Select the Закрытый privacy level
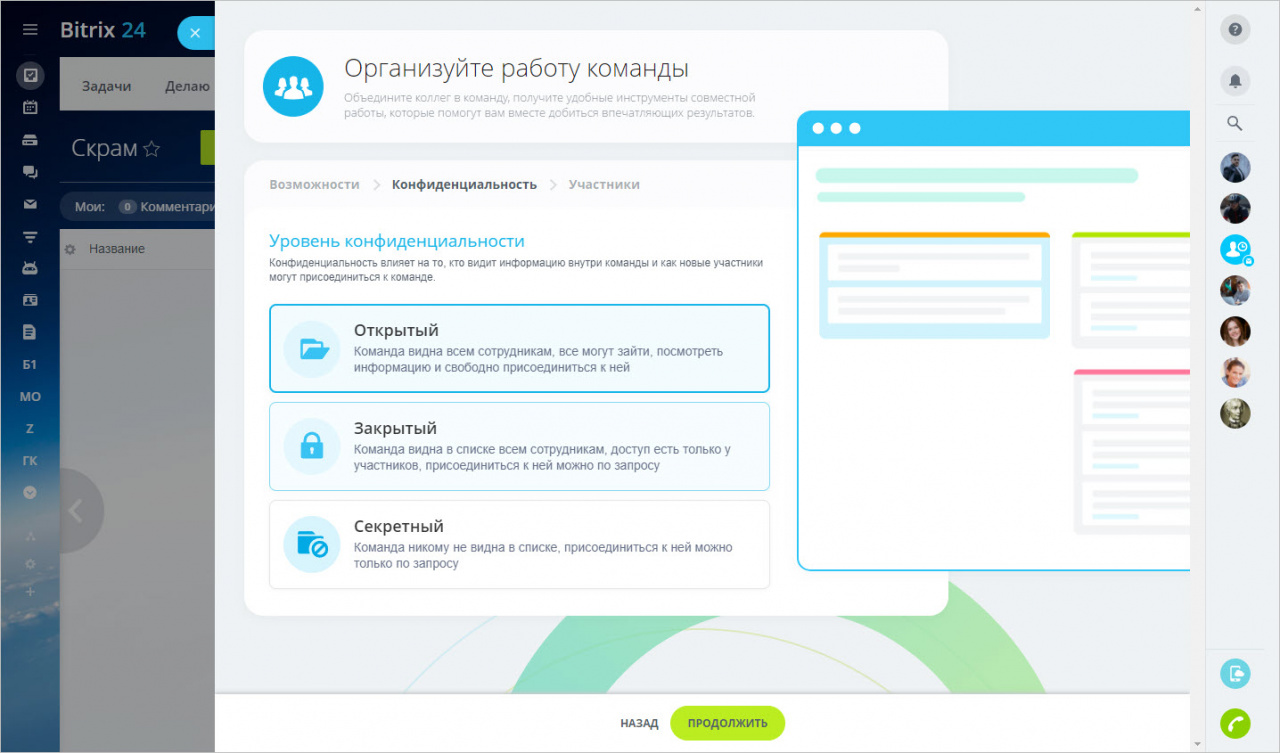 click(x=519, y=446)
